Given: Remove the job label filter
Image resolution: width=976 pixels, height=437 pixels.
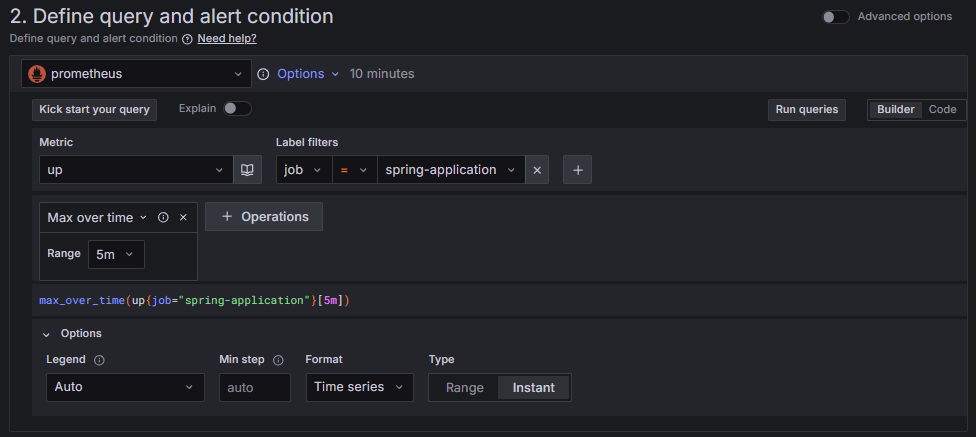Looking at the screenshot, I should [537, 170].
